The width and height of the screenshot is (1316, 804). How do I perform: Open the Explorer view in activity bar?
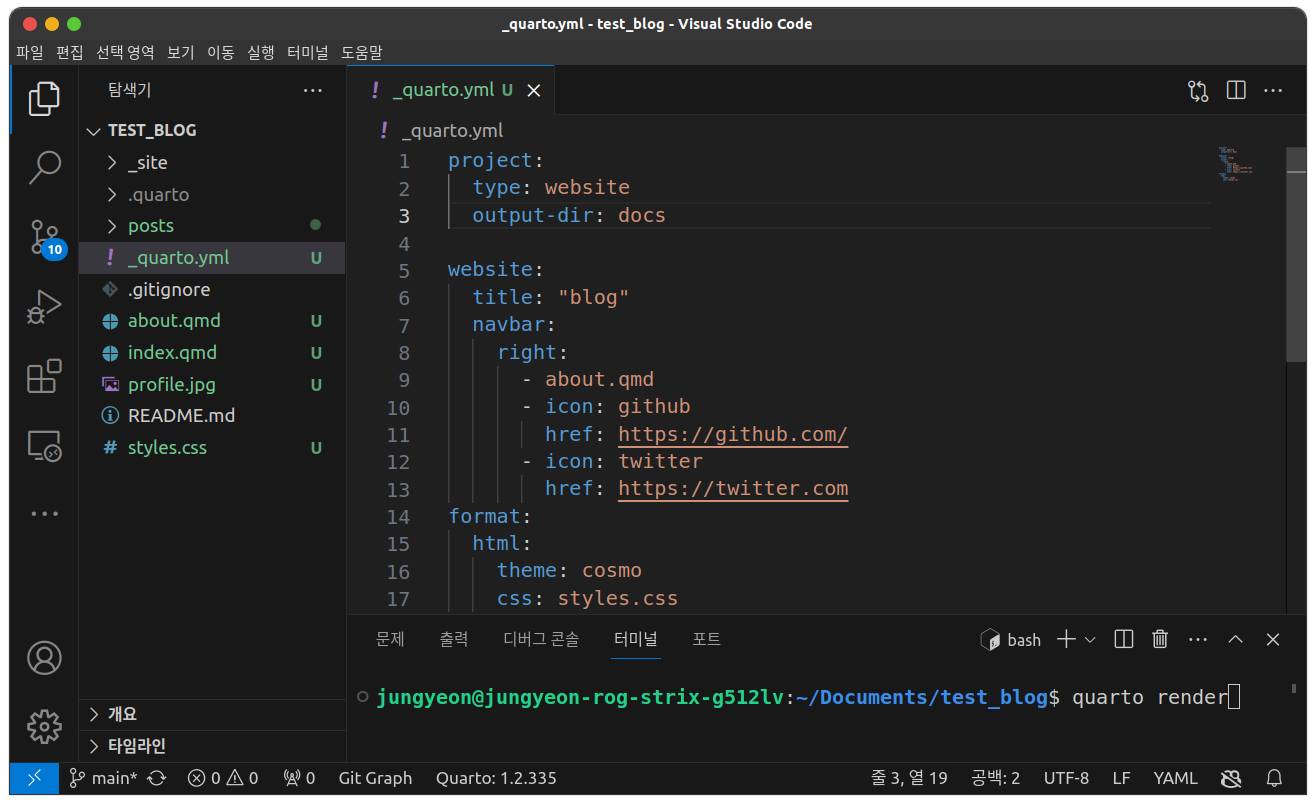click(44, 98)
